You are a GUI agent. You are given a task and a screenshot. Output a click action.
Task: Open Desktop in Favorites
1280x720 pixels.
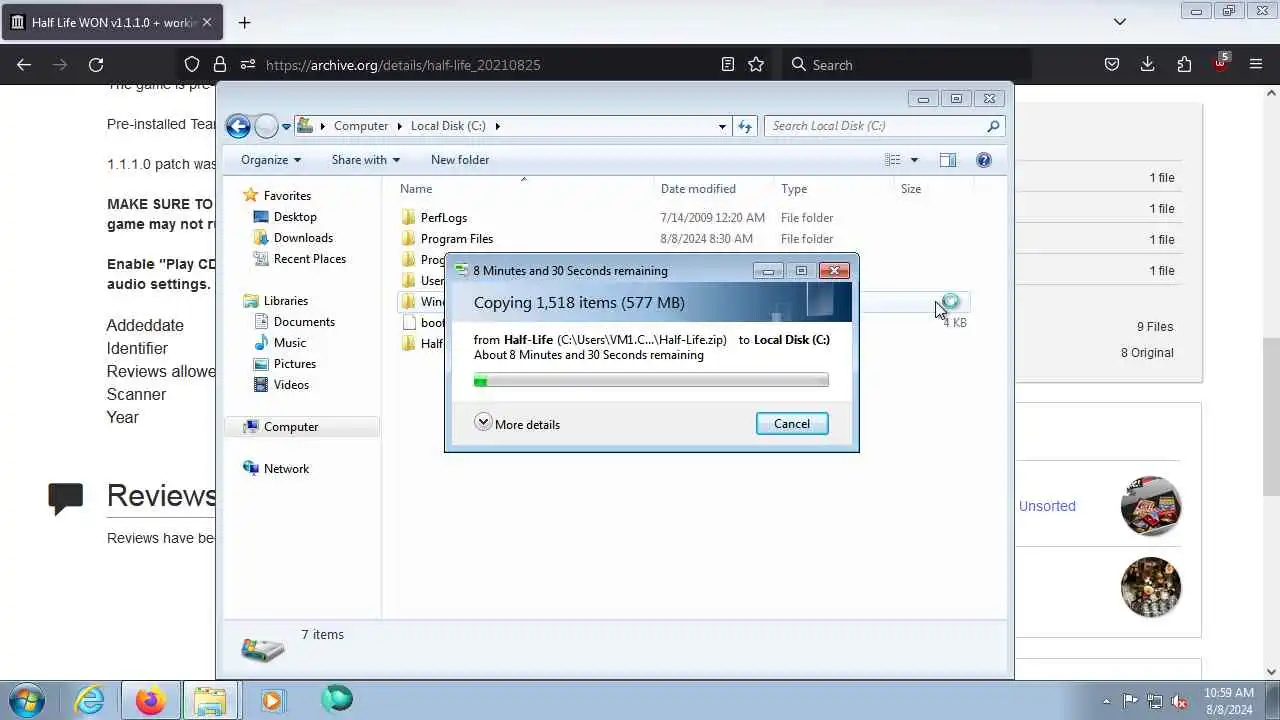click(295, 217)
